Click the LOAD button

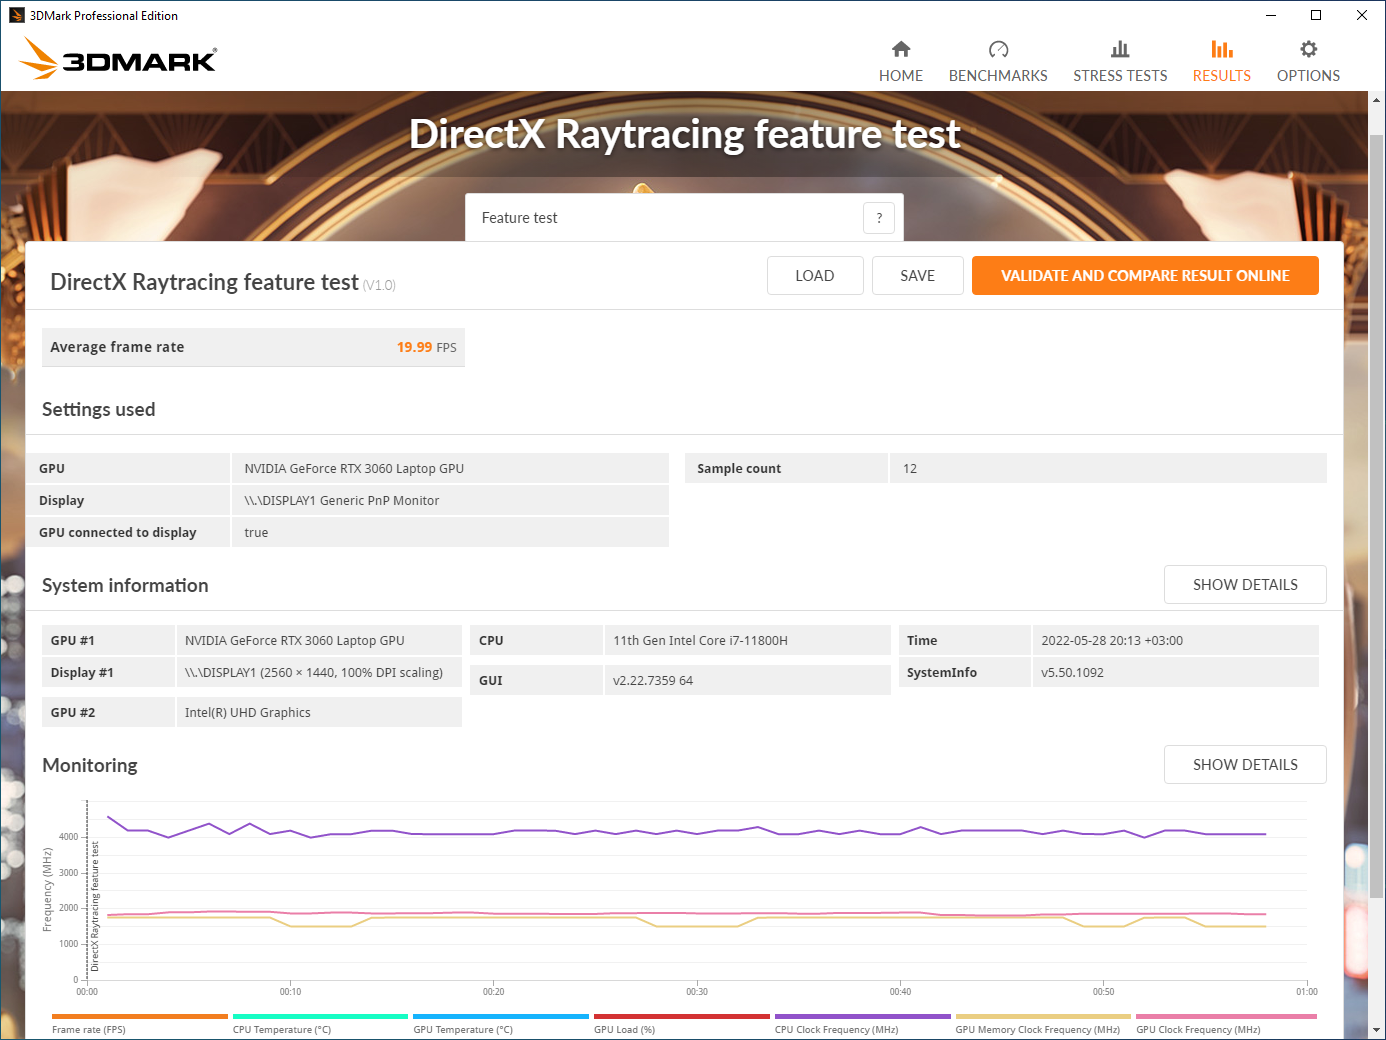point(815,276)
